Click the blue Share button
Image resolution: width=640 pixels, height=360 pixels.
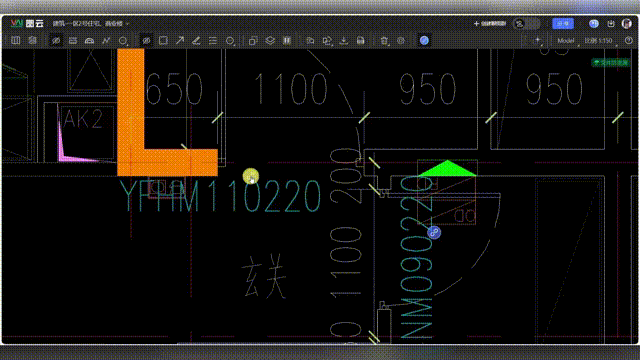(563, 24)
